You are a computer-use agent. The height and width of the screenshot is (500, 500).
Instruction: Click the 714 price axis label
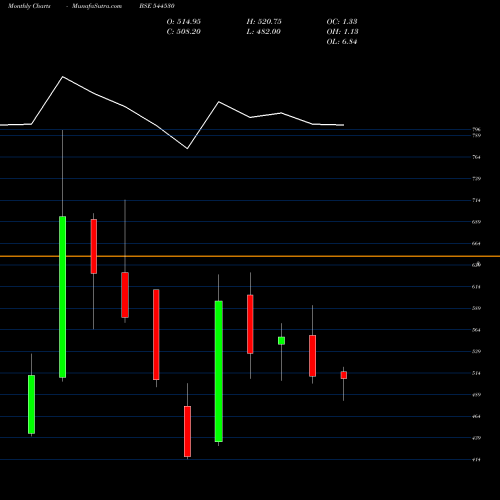pos(476,200)
